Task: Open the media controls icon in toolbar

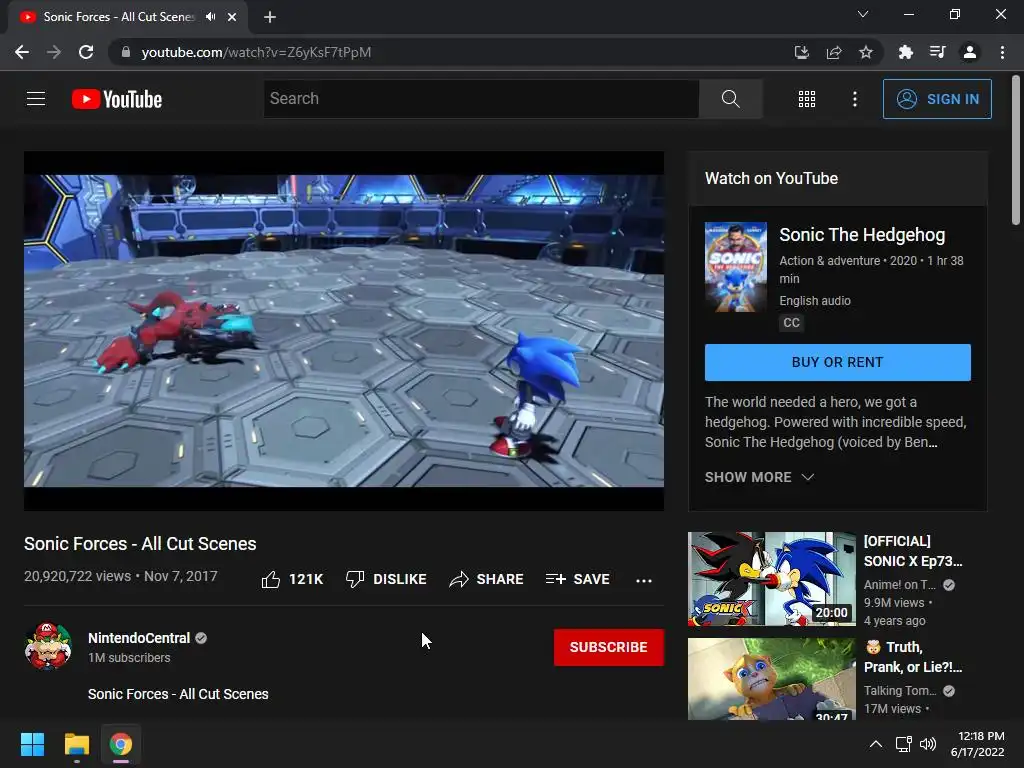Action: tap(937, 52)
